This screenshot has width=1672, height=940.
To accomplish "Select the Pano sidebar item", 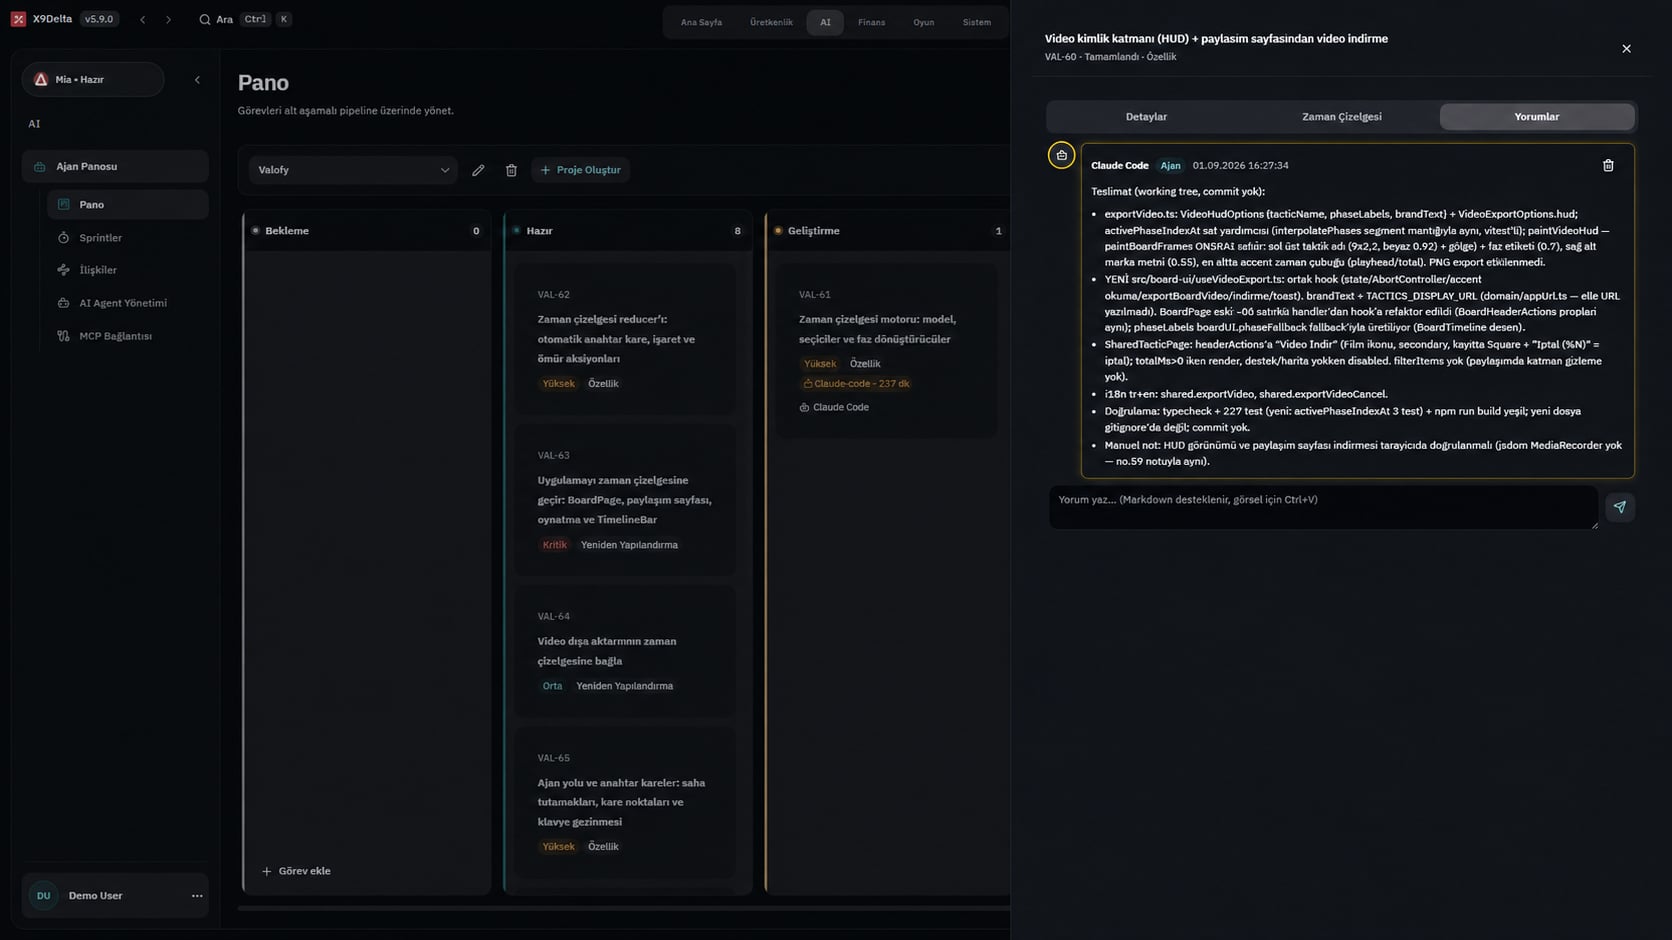I will (x=127, y=204).
